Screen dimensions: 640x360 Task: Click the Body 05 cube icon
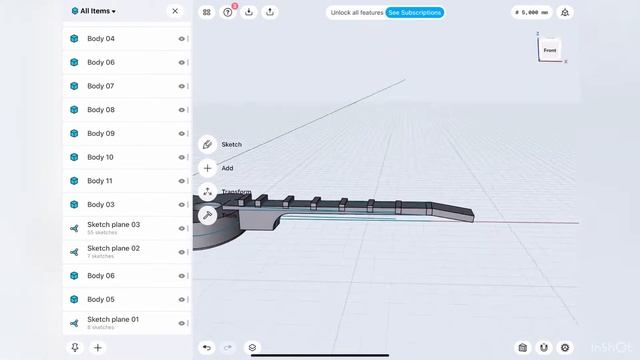[x=74, y=300]
